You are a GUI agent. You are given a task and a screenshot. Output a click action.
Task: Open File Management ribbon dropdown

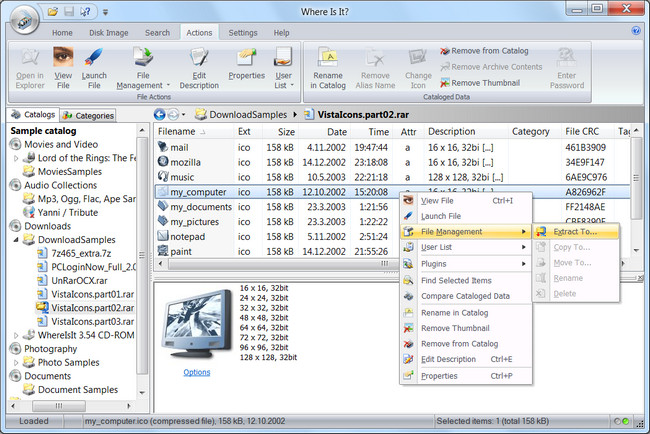point(143,68)
